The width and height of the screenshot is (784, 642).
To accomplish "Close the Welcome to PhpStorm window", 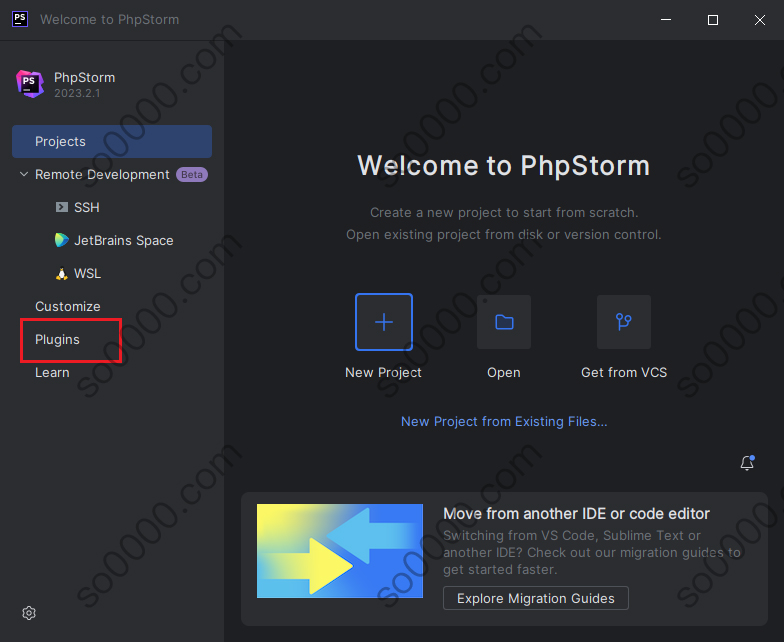I will point(760,20).
